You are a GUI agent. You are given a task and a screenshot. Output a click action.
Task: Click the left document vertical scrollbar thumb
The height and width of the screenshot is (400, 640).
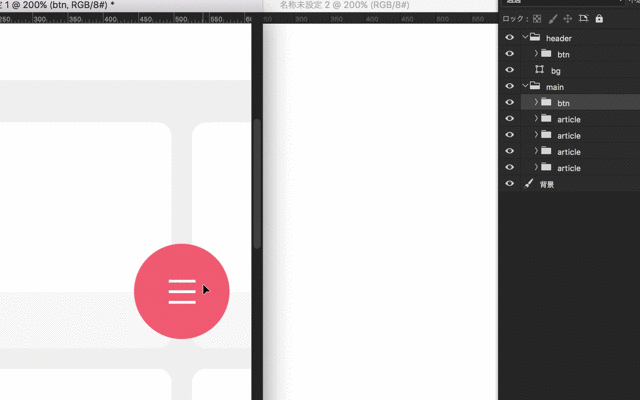point(257,184)
